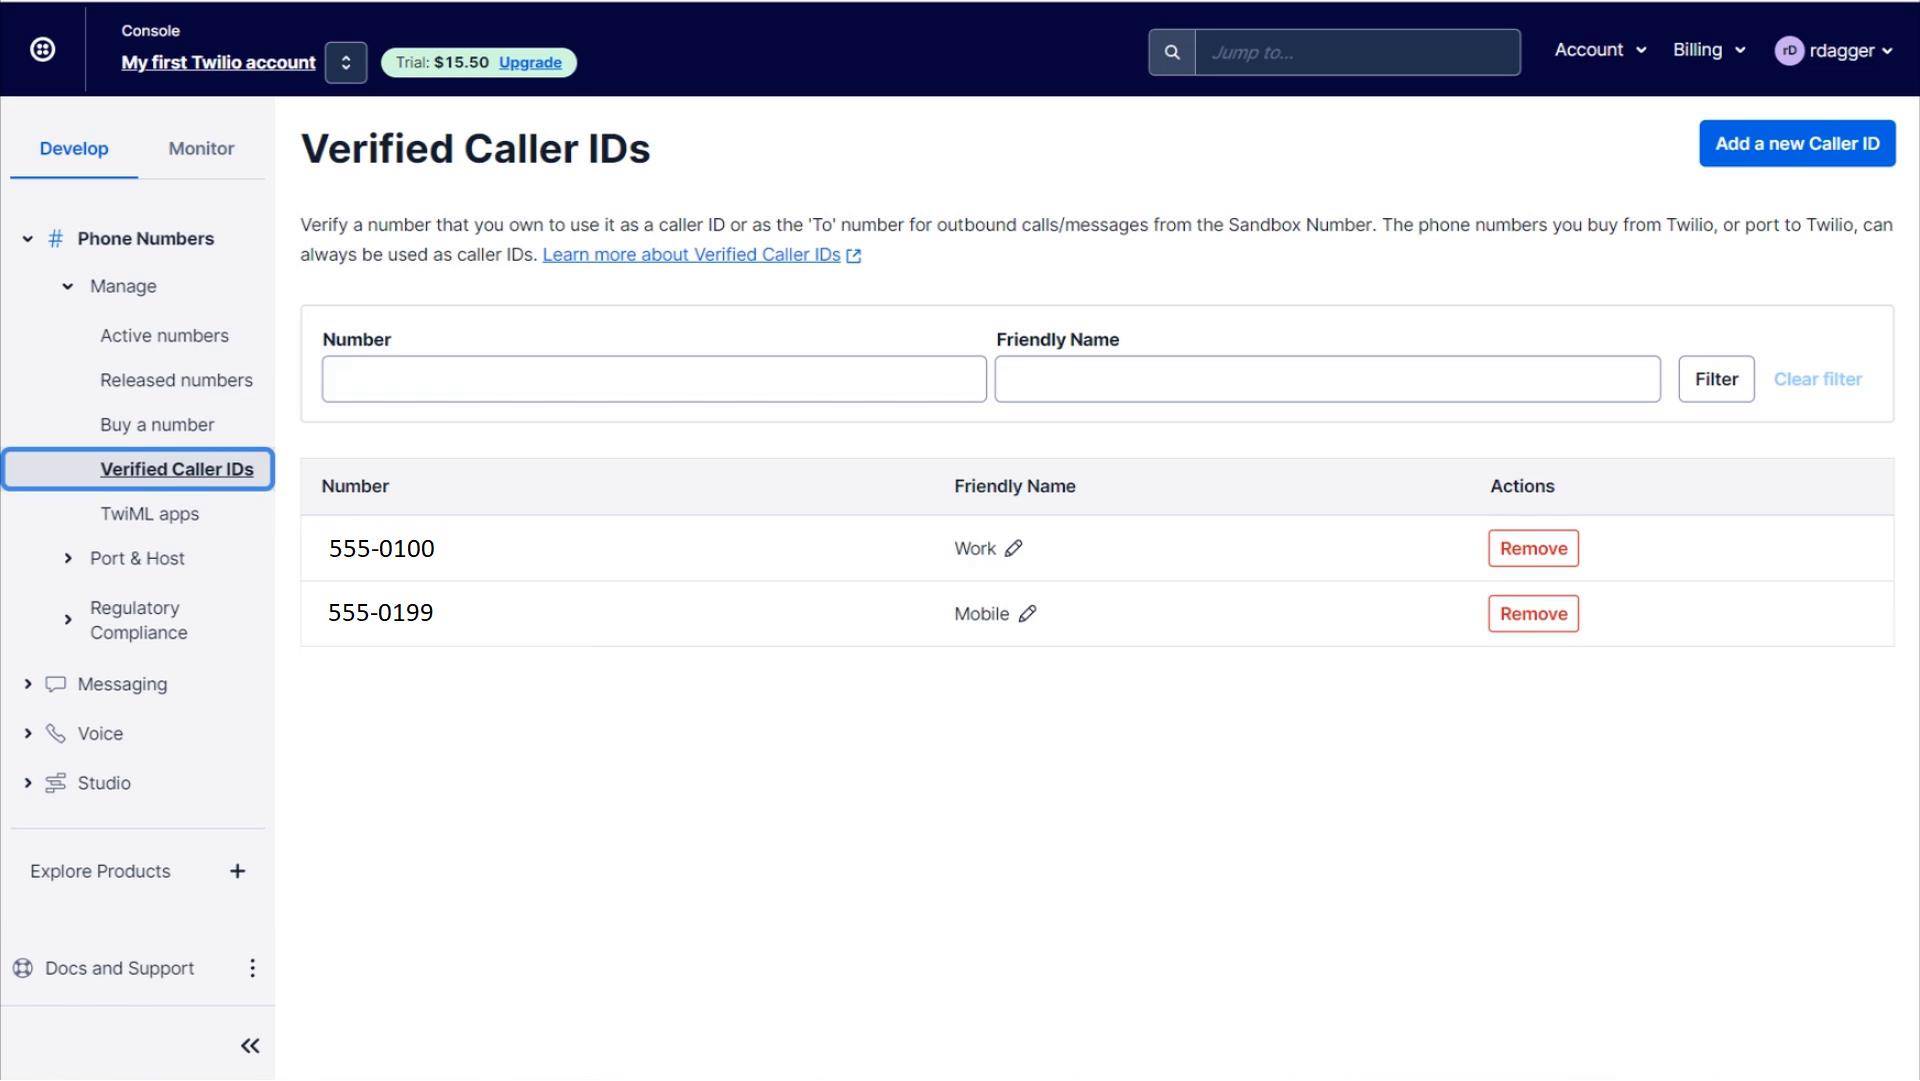Image resolution: width=1920 pixels, height=1081 pixels.
Task: Click the Number table column header
Action: pos(355,486)
